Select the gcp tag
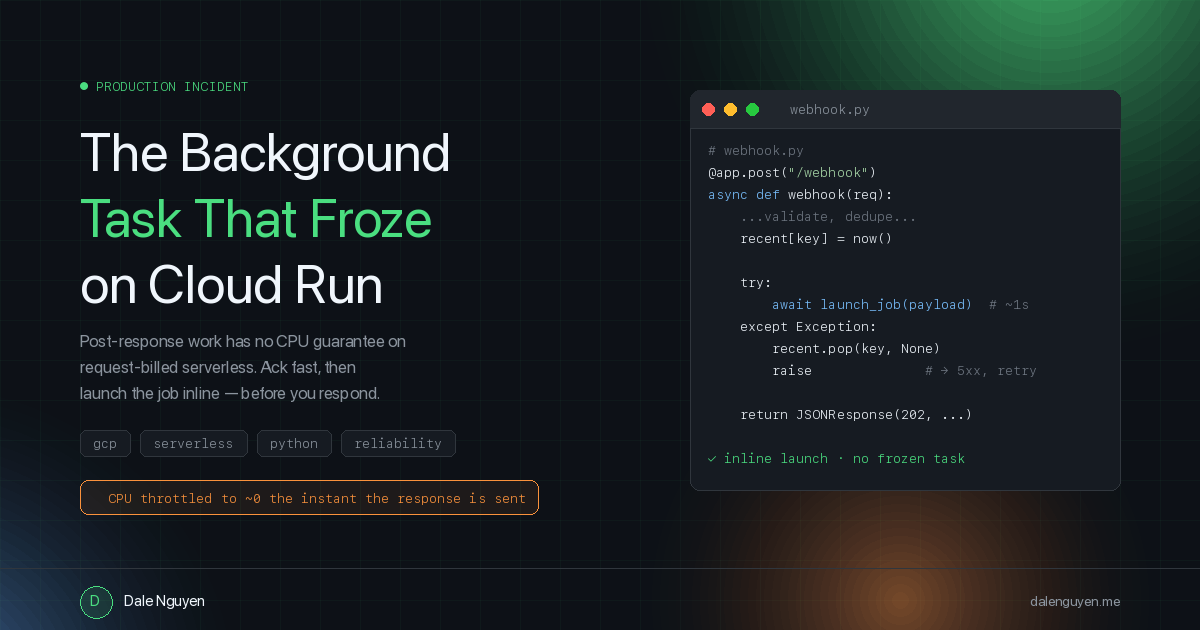1200x630 pixels. coord(105,443)
